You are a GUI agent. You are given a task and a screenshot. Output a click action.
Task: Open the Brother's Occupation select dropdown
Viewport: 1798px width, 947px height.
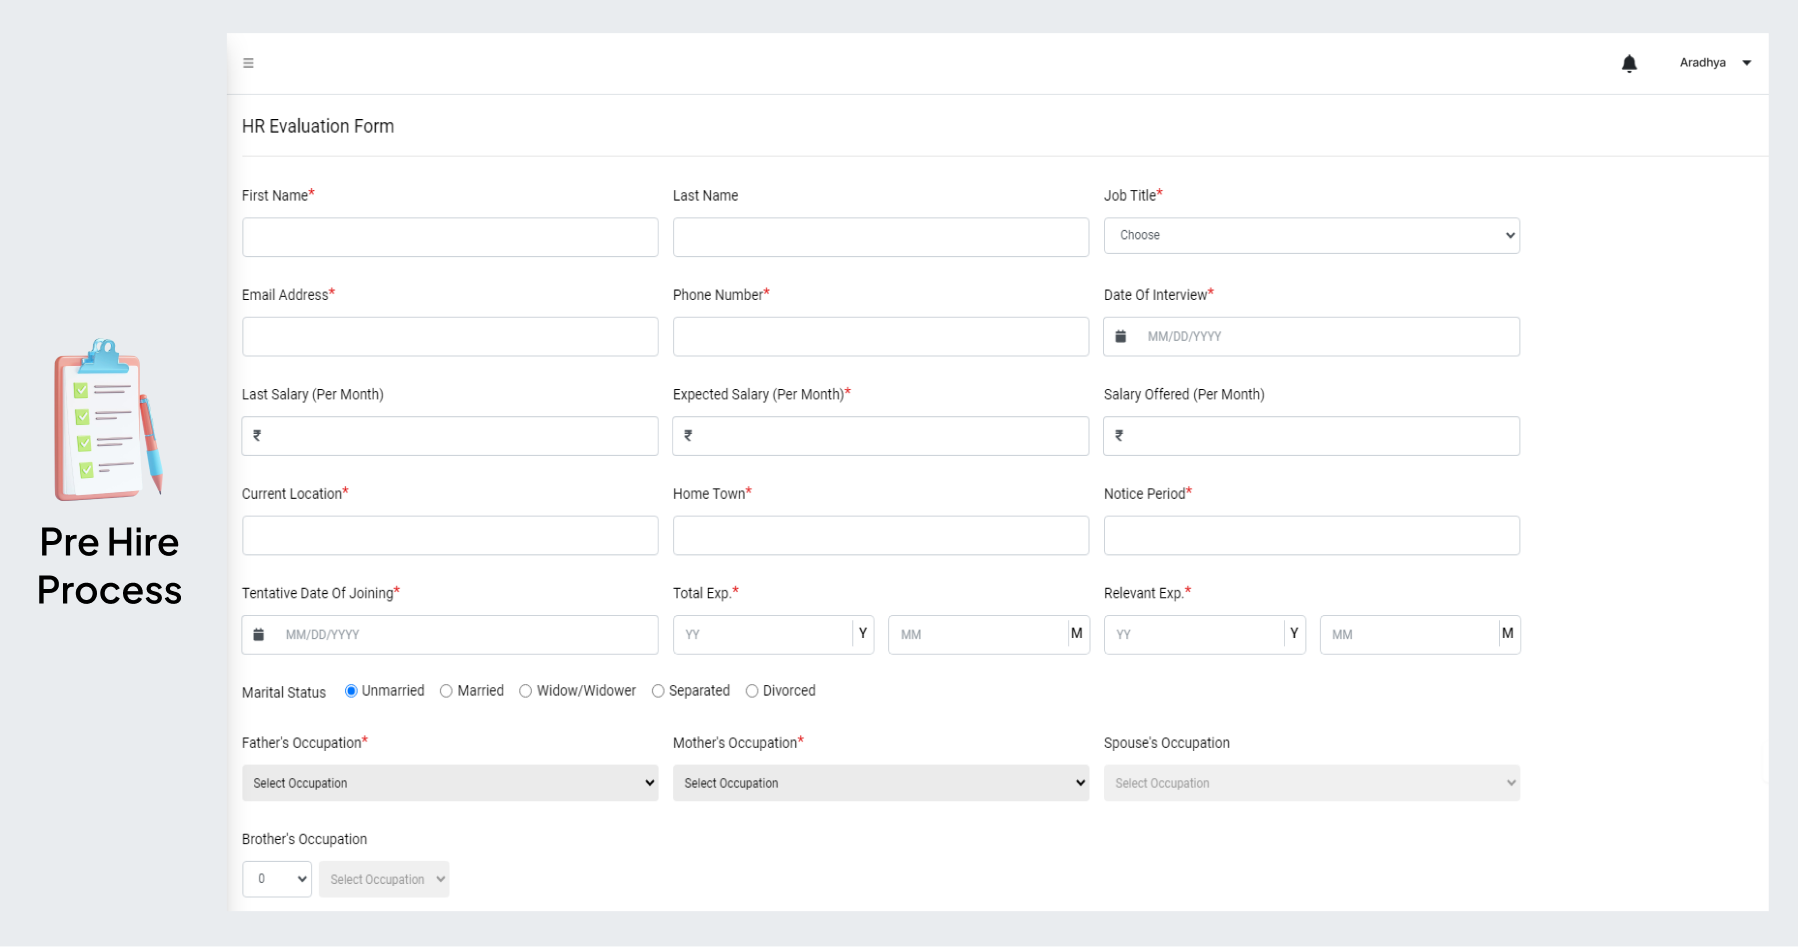(384, 879)
